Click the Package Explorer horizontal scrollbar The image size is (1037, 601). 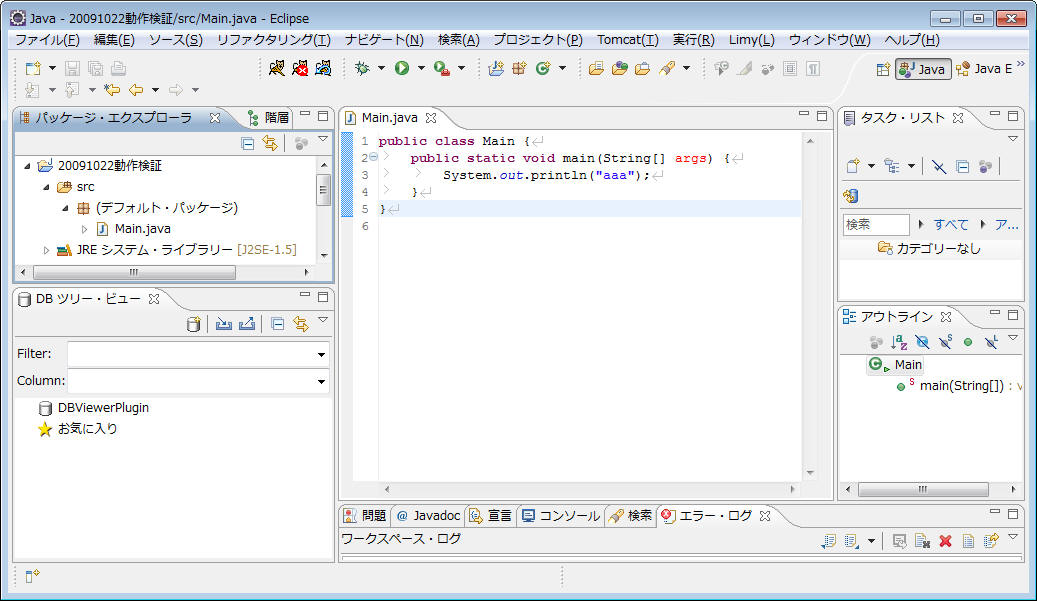point(135,272)
